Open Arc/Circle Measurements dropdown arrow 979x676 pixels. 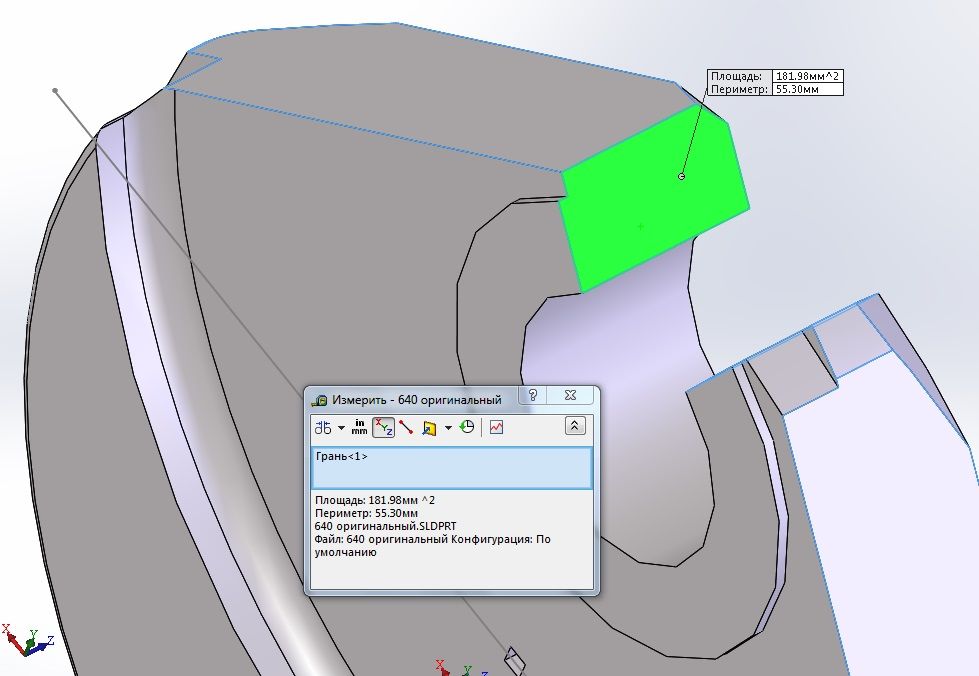point(342,428)
